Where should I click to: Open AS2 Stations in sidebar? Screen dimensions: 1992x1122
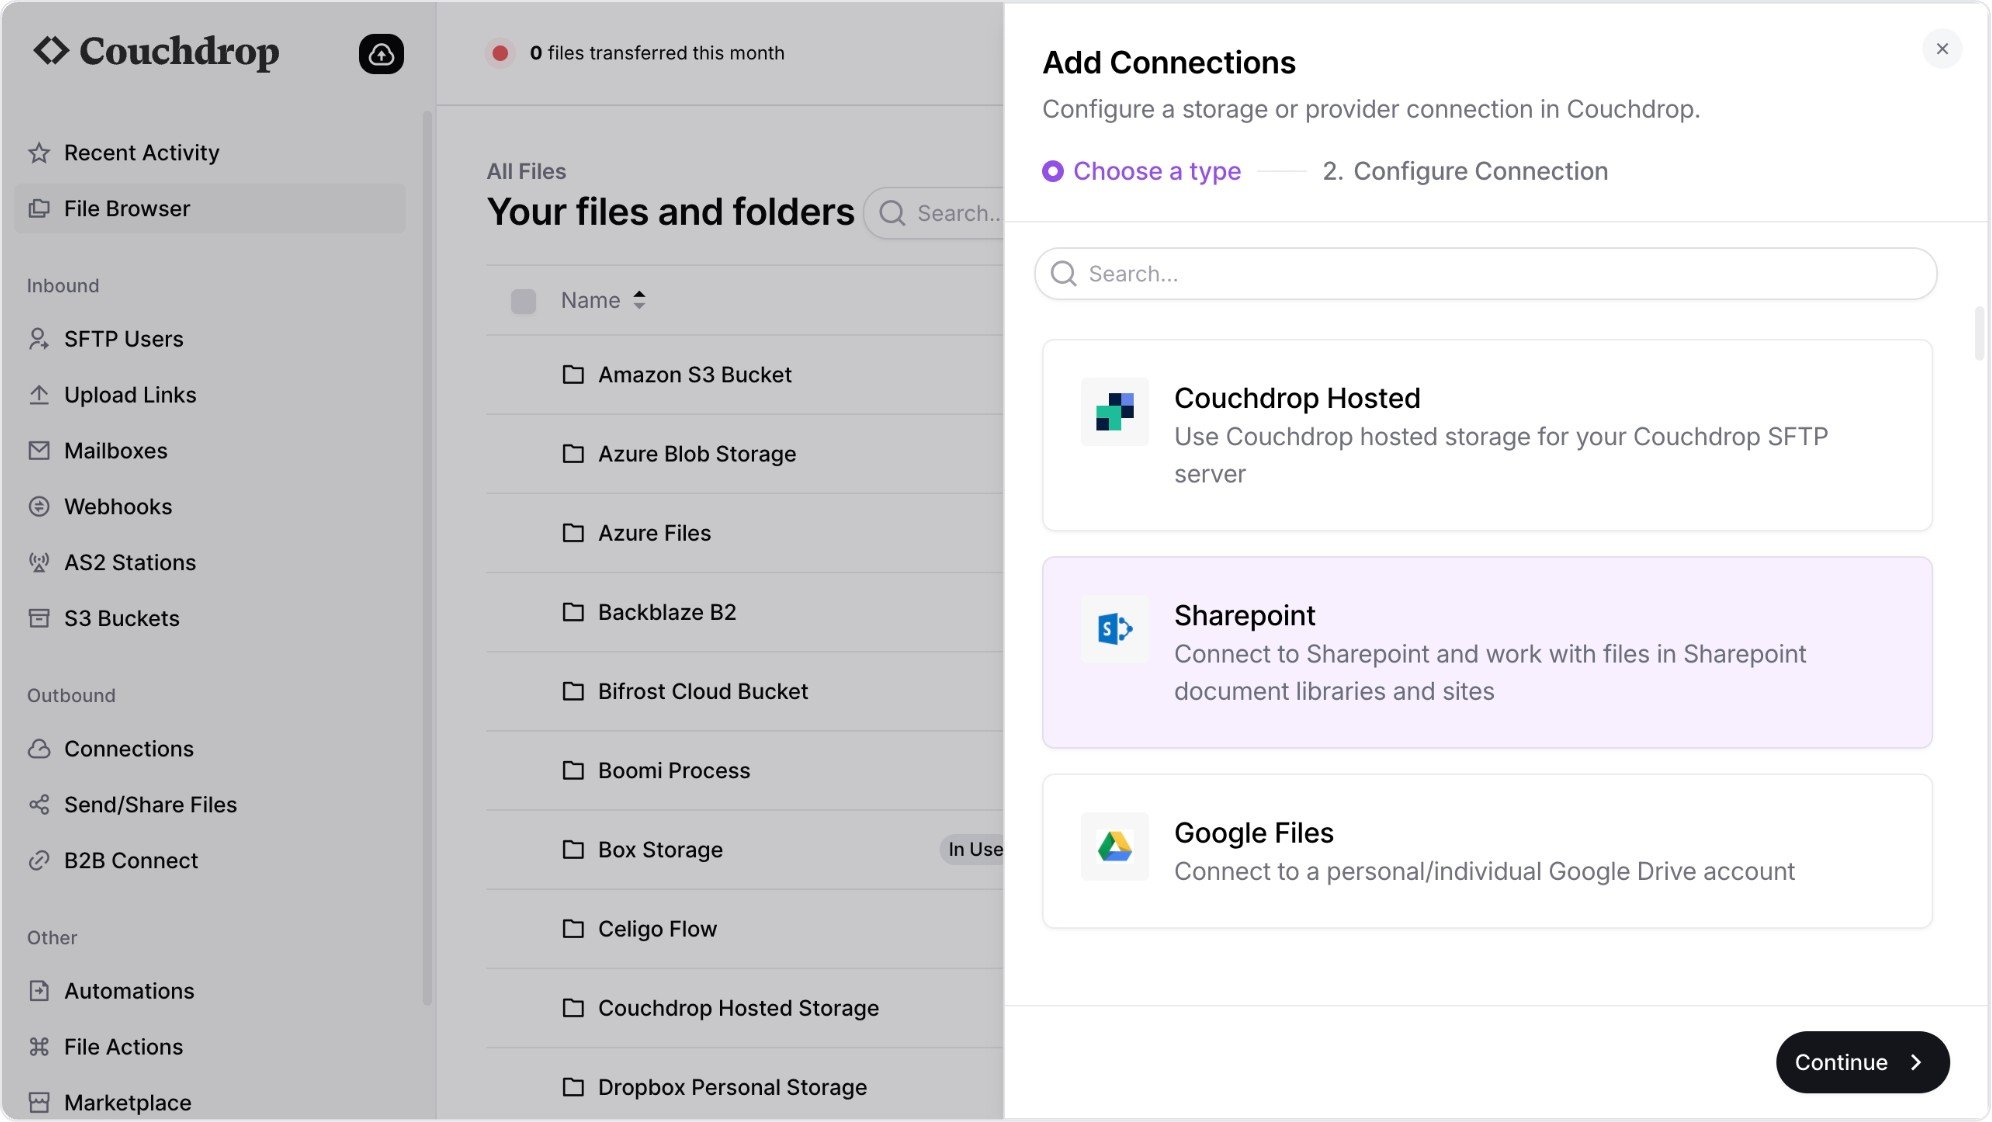pyautogui.click(x=129, y=563)
